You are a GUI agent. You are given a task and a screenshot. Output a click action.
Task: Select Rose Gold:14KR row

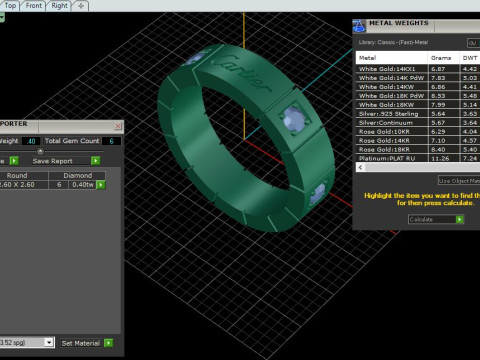coord(418,141)
